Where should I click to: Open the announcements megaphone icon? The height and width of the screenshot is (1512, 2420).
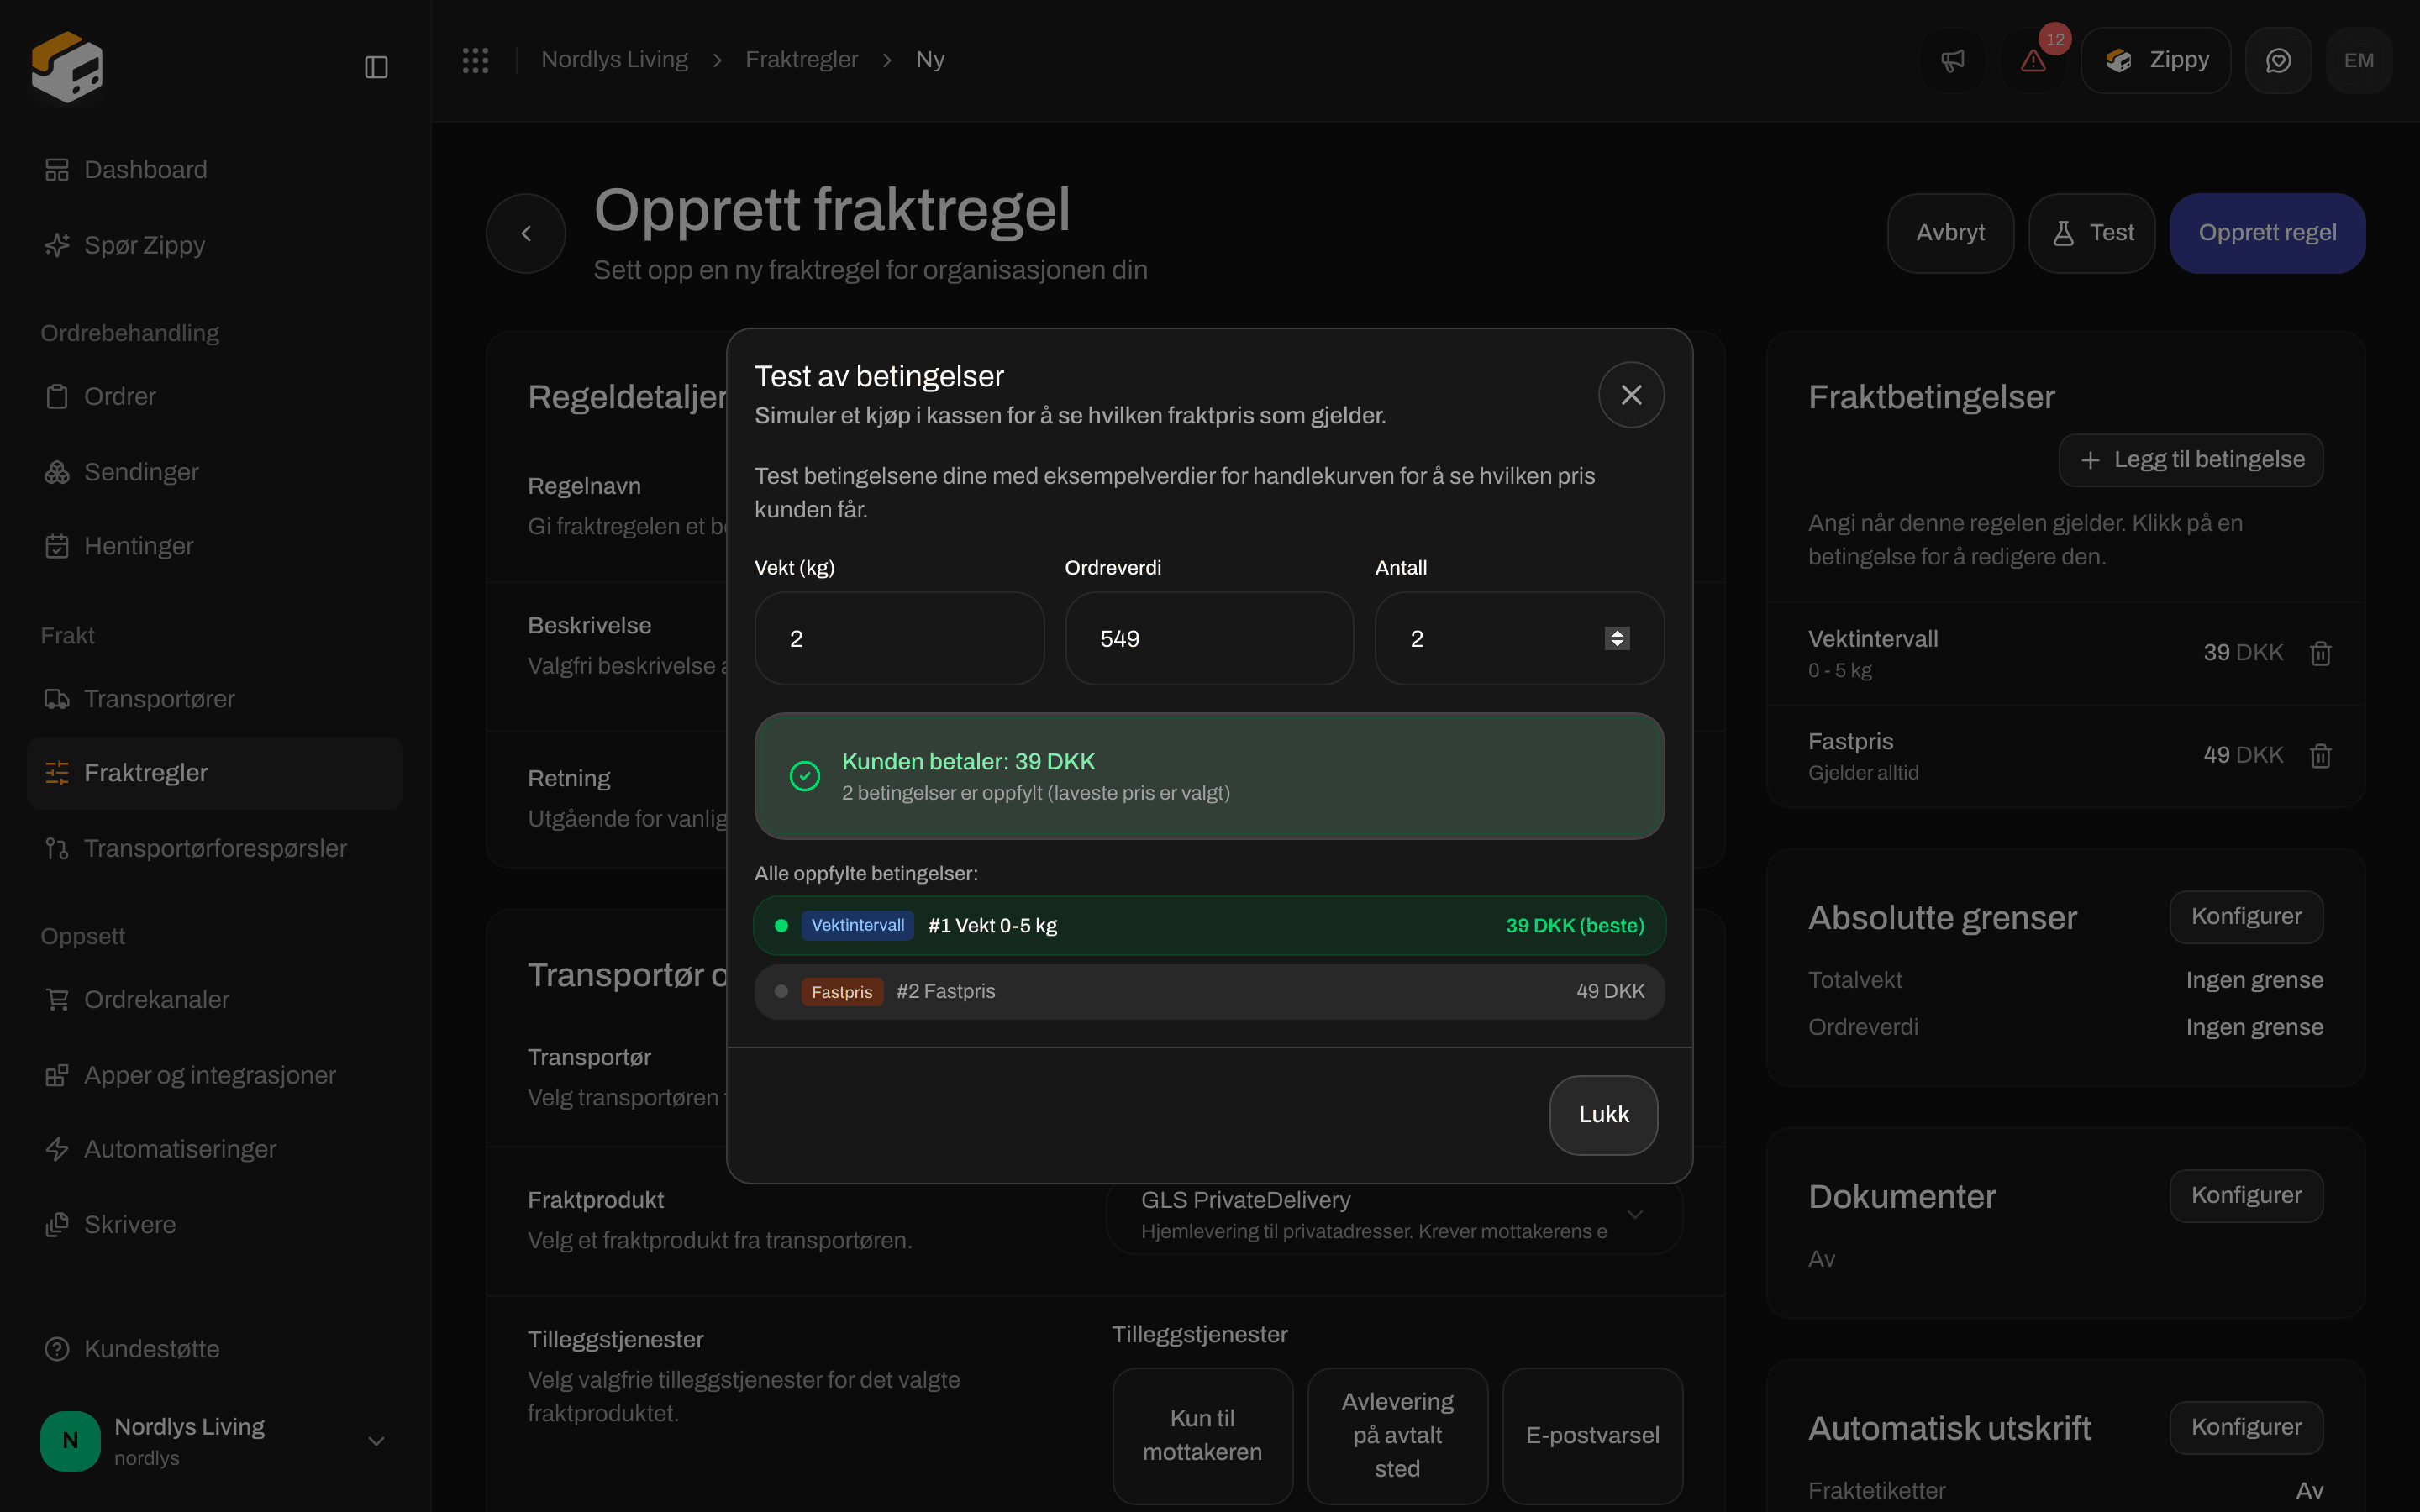[1952, 61]
